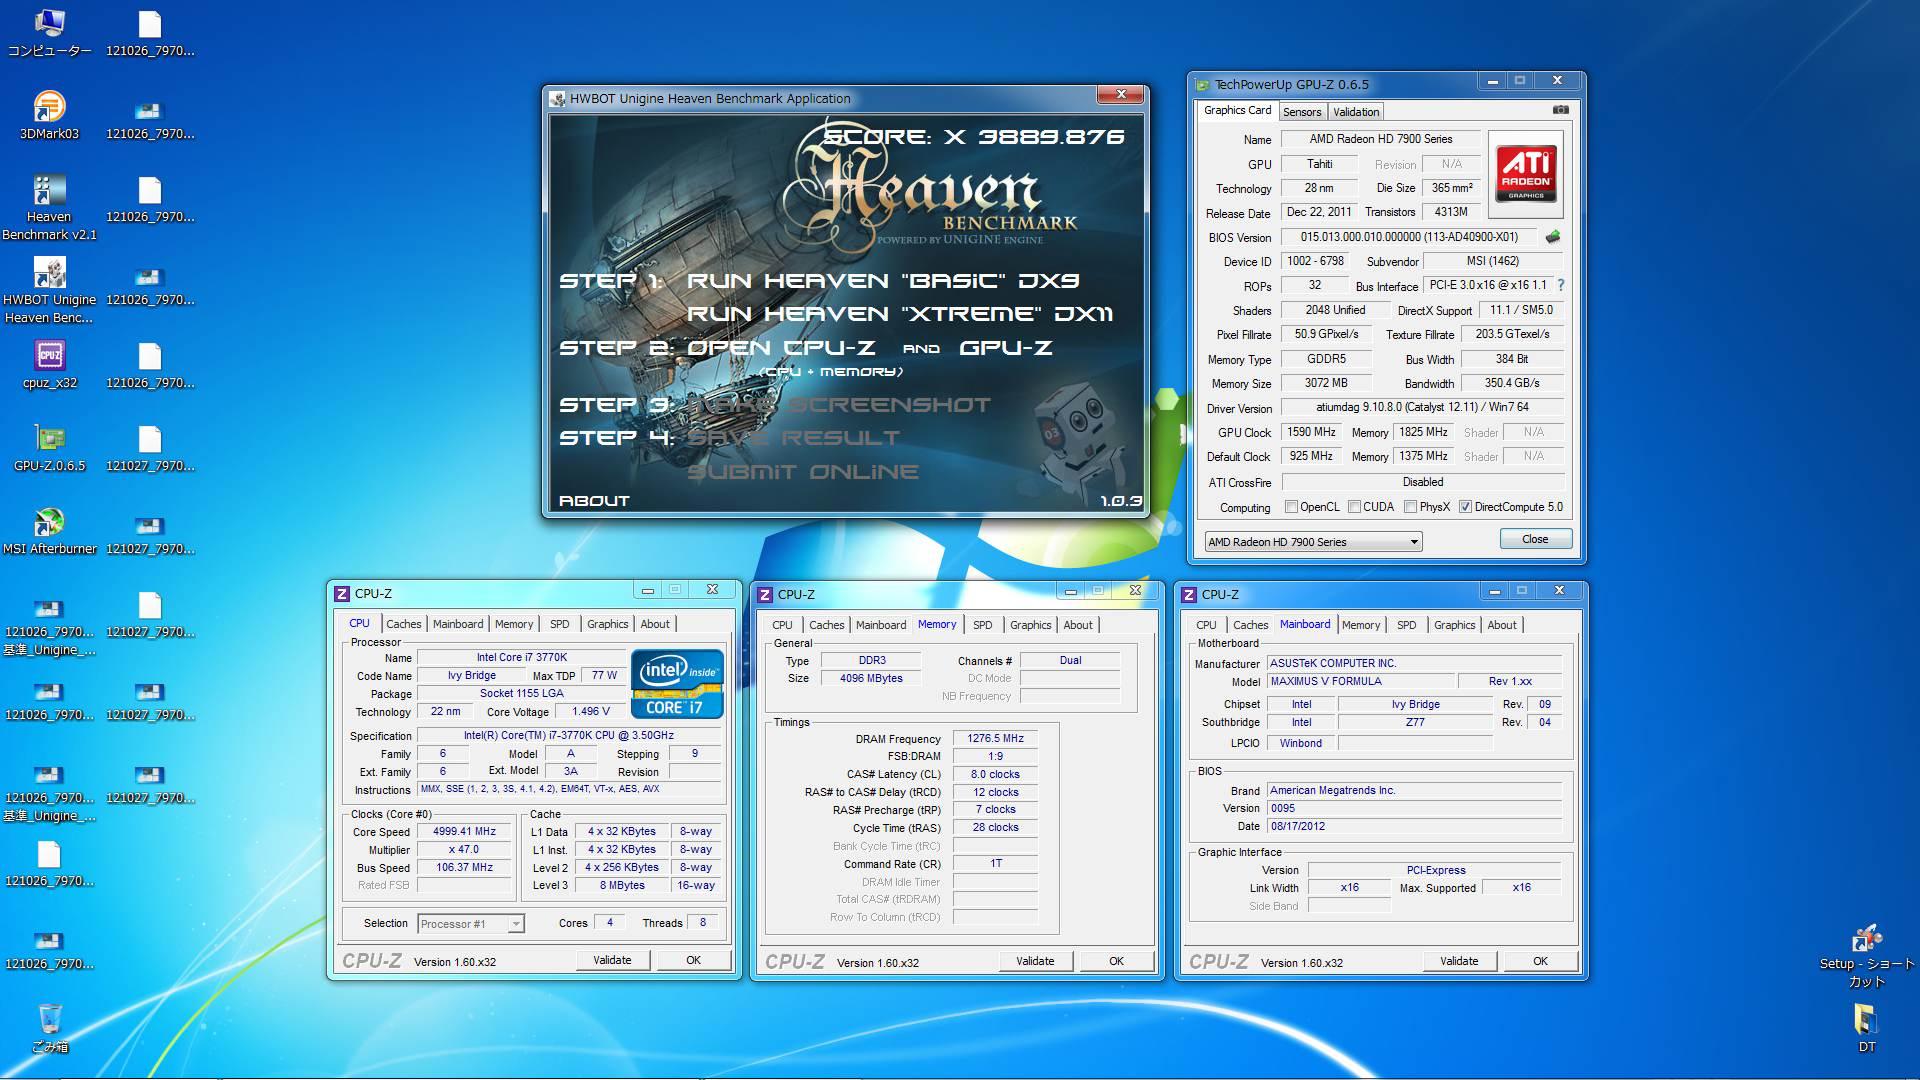This screenshot has width=1920, height=1080.
Task: Open the MSI Afterburner shortcut
Action: (x=49, y=531)
